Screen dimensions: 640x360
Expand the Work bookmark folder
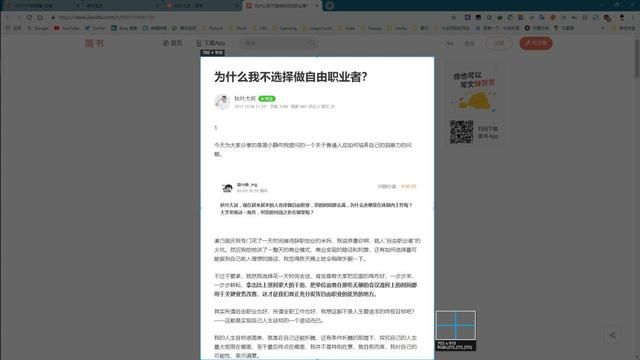[x=238, y=28]
